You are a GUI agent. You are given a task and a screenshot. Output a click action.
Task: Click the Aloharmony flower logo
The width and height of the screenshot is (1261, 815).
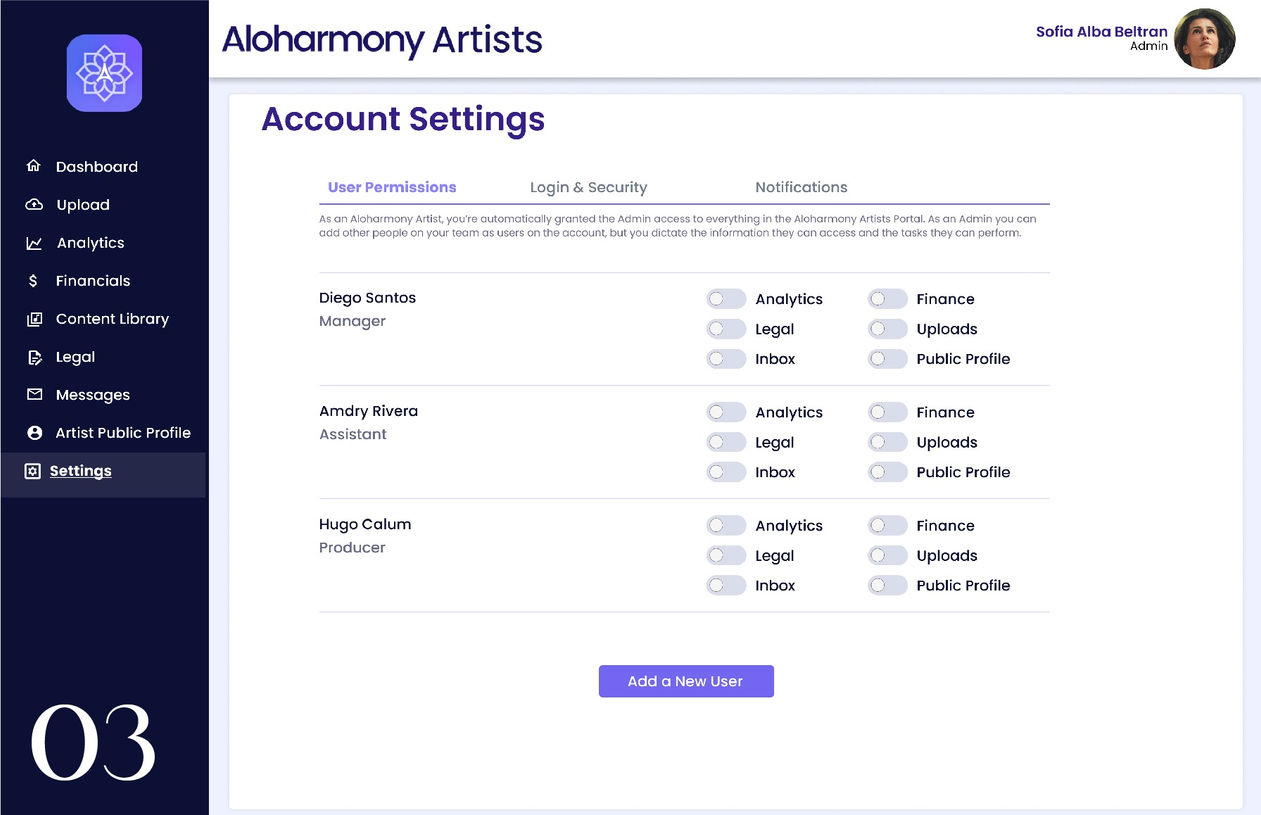(x=104, y=73)
